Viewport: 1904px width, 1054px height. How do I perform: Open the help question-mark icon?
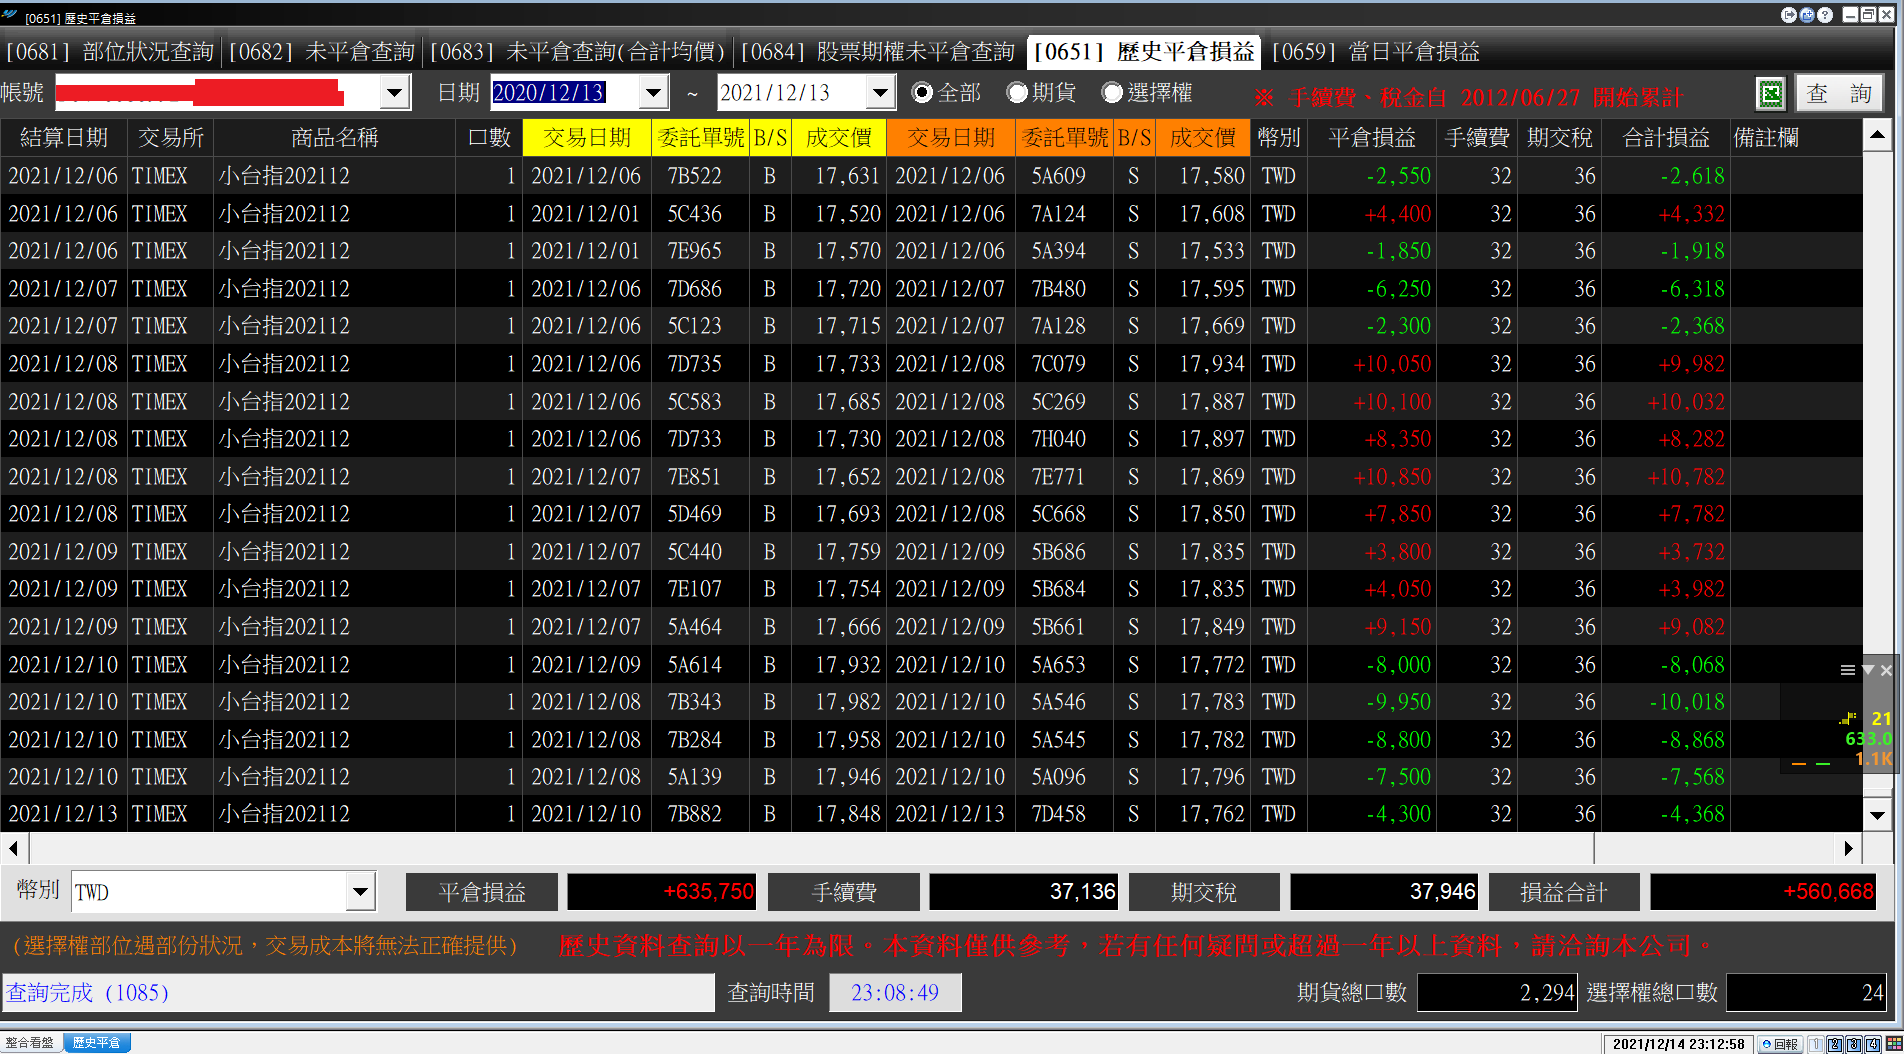coord(1825,15)
